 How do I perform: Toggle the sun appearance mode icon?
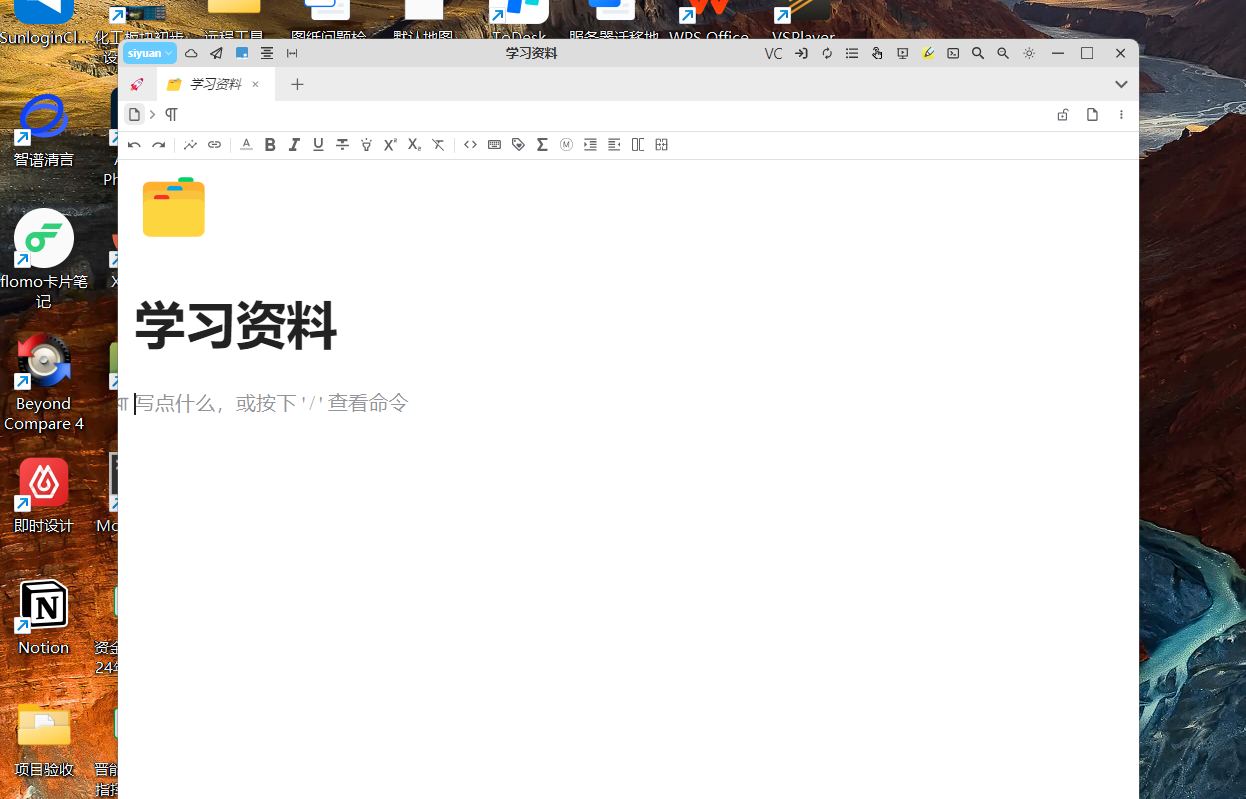pyautogui.click(x=1029, y=54)
